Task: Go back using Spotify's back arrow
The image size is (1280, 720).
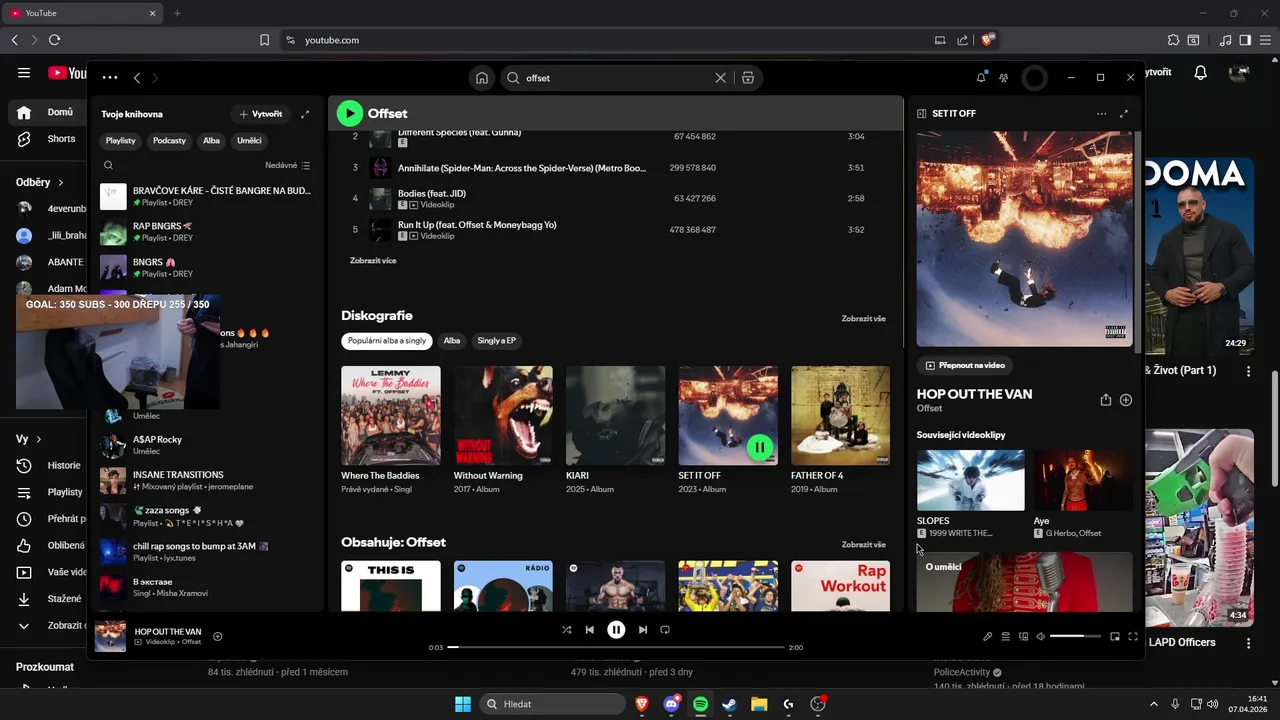Action: click(137, 78)
